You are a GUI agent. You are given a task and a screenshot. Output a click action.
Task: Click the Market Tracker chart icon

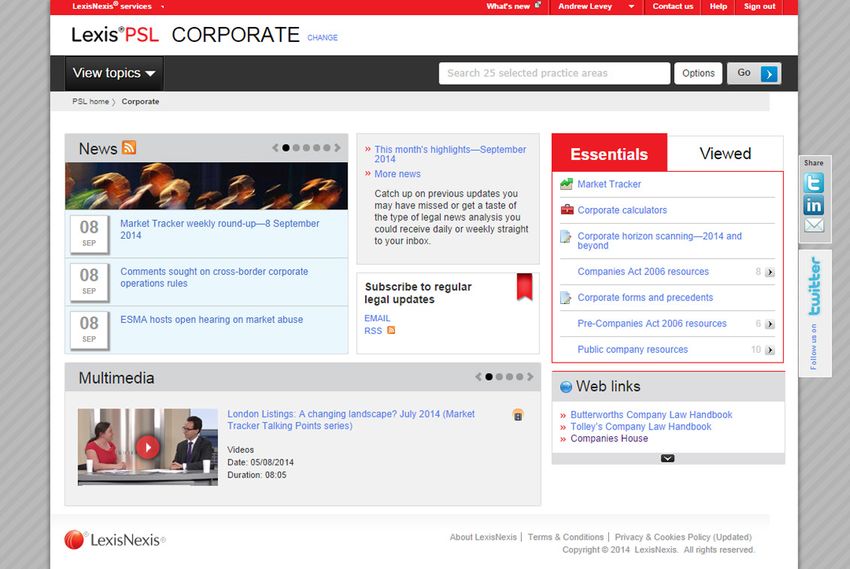point(566,184)
